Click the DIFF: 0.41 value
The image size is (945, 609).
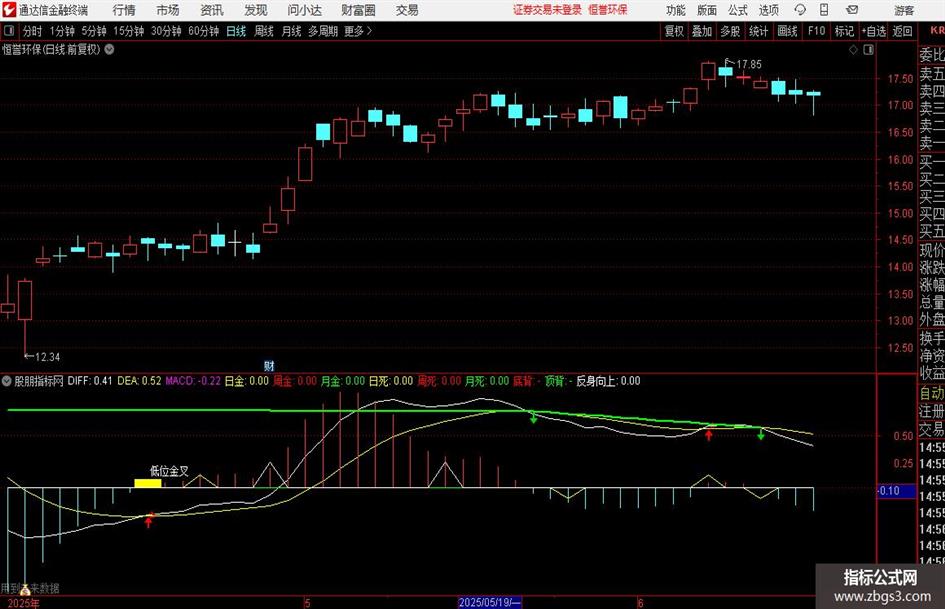pos(90,381)
